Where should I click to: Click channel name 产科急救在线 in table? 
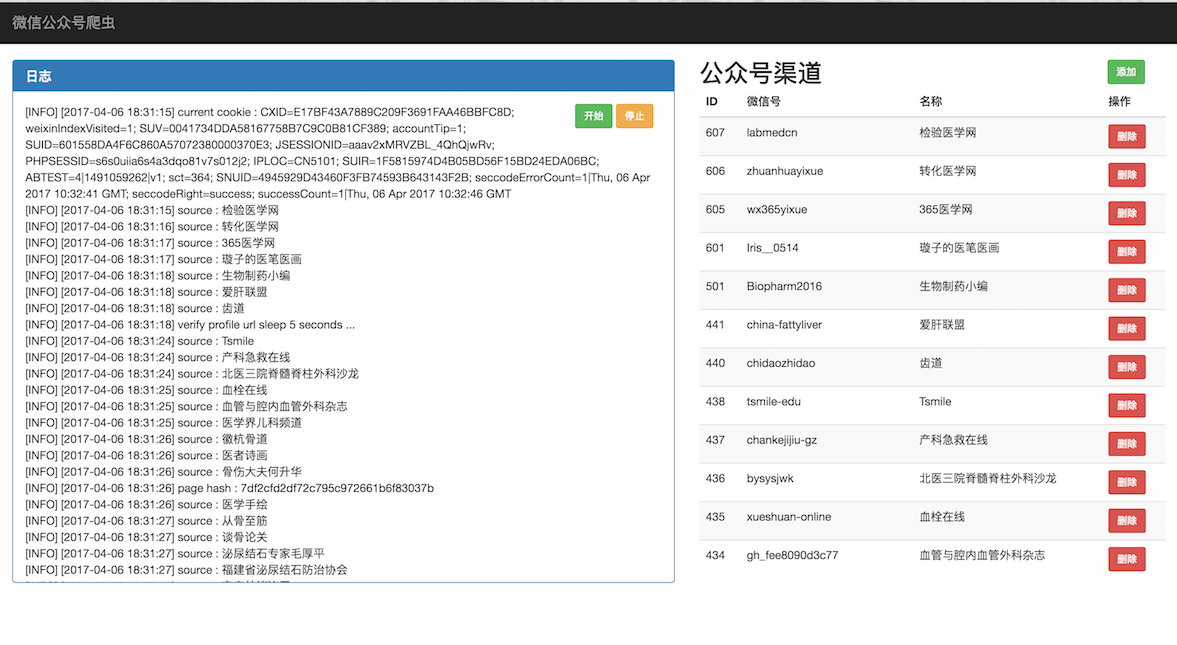click(953, 440)
